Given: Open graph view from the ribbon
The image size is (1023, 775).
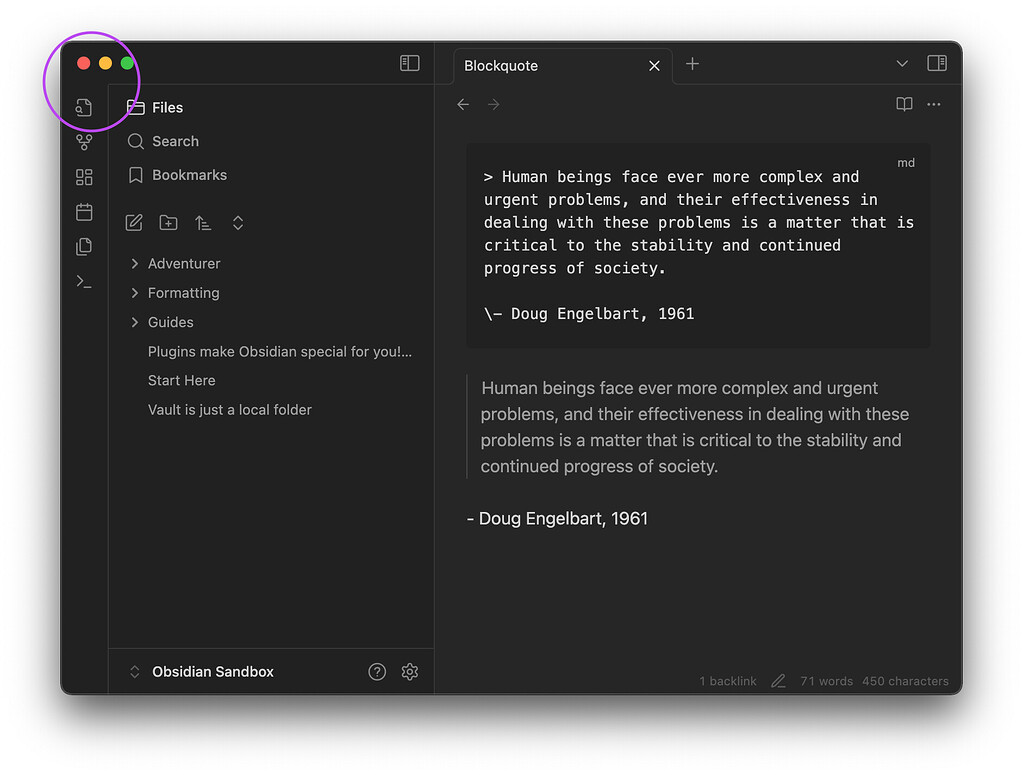Looking at the screenshot, I should click(84, 141).
